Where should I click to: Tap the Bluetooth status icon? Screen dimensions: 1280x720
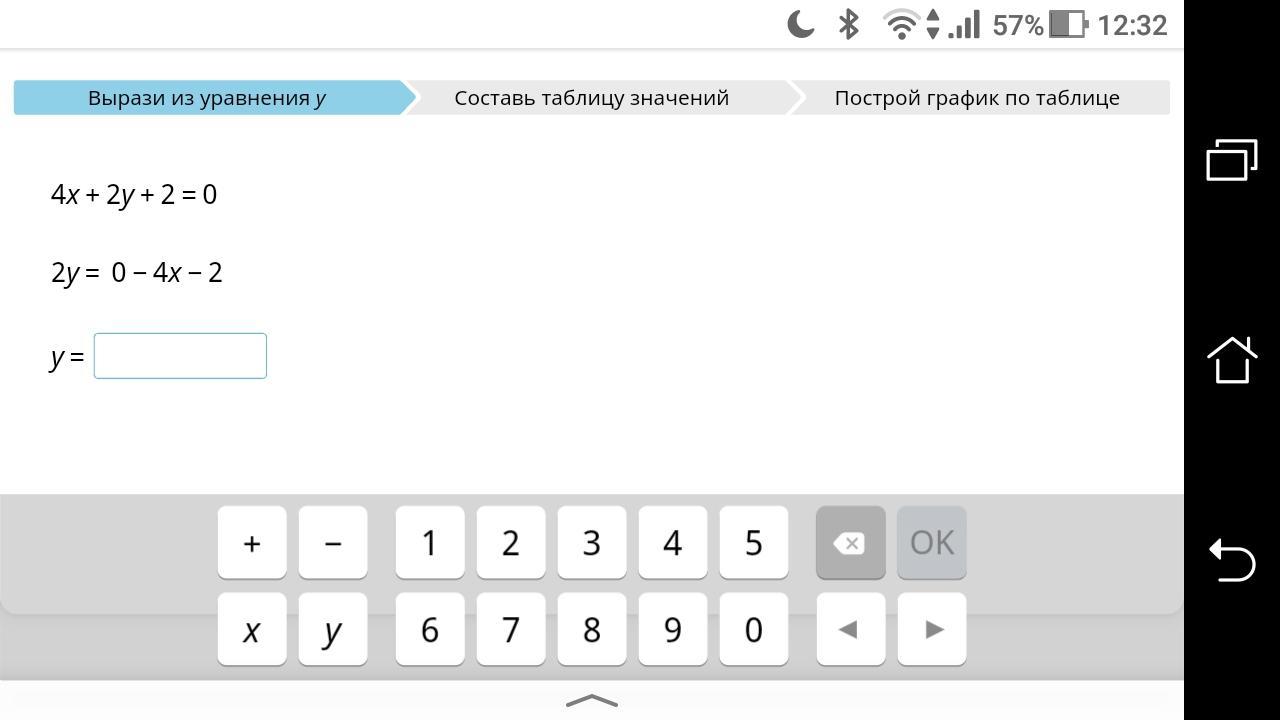(x=848, y=24)
